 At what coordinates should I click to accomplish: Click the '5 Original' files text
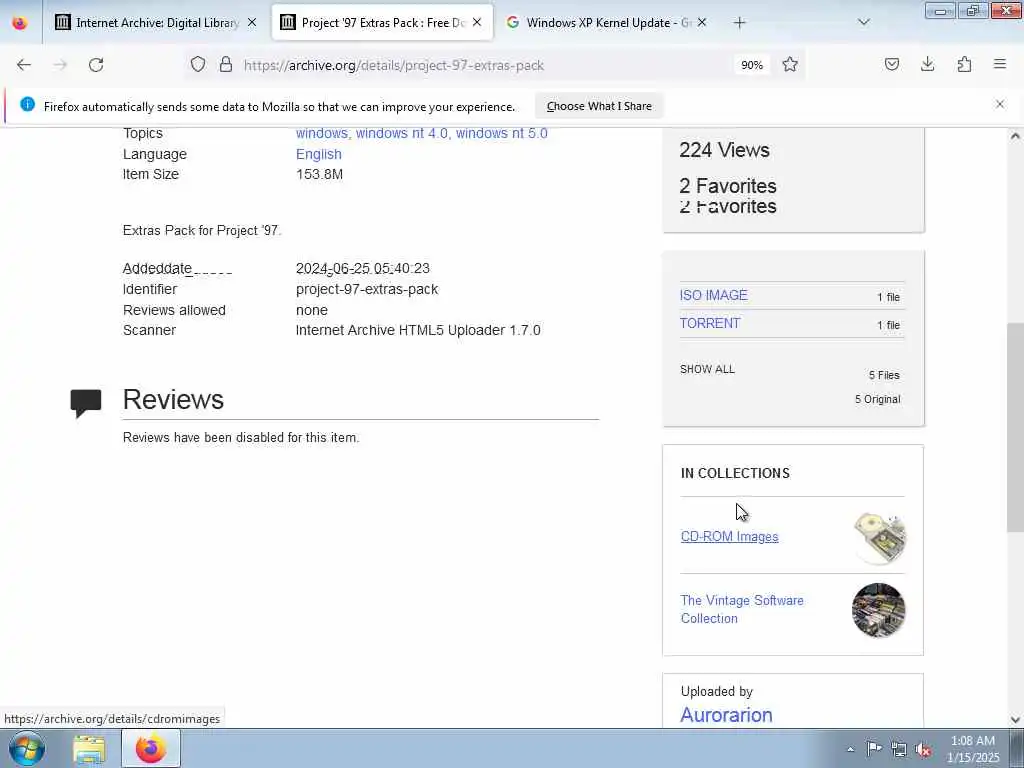click(x=877, y=399)
